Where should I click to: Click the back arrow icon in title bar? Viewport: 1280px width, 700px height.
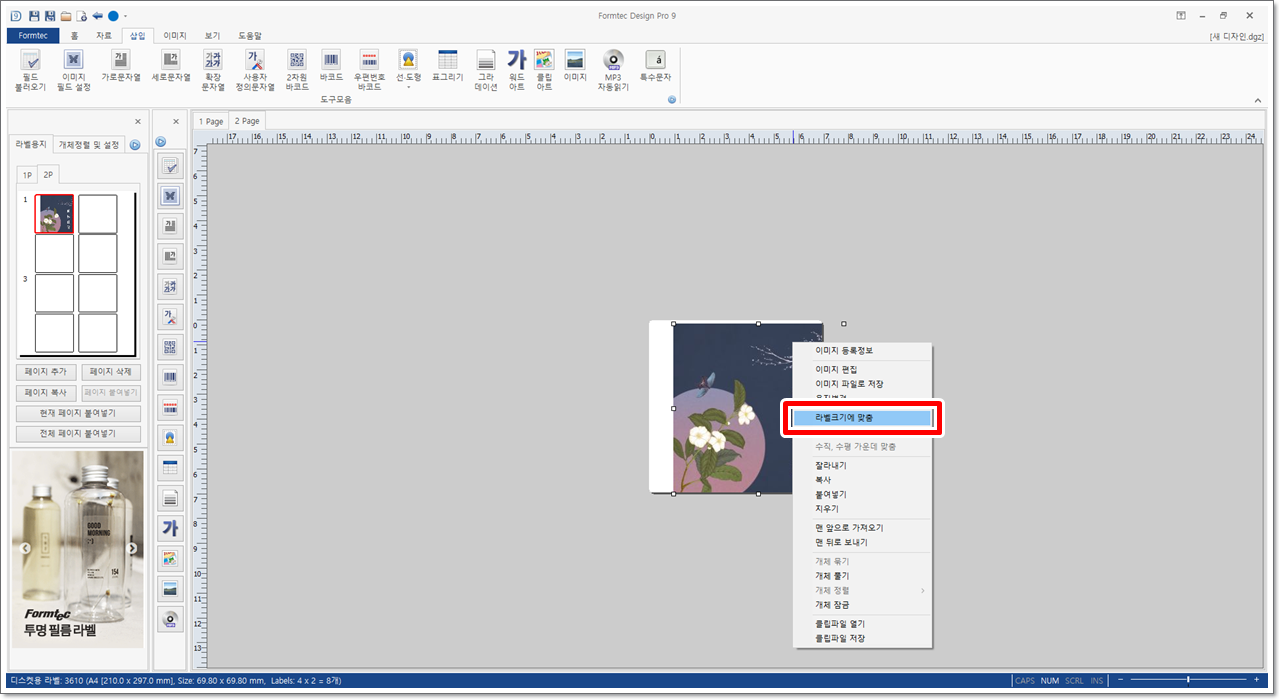click(97, 16)
